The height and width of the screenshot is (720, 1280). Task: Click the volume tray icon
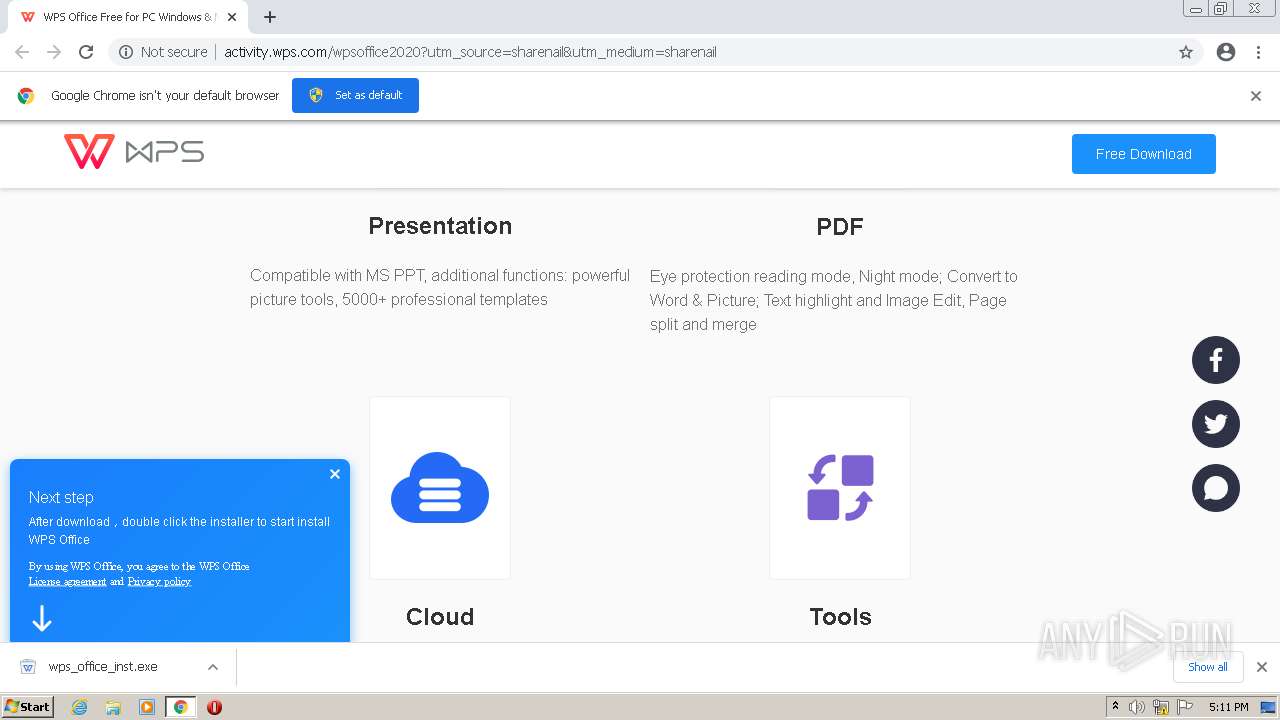(x=1137, y=707)
